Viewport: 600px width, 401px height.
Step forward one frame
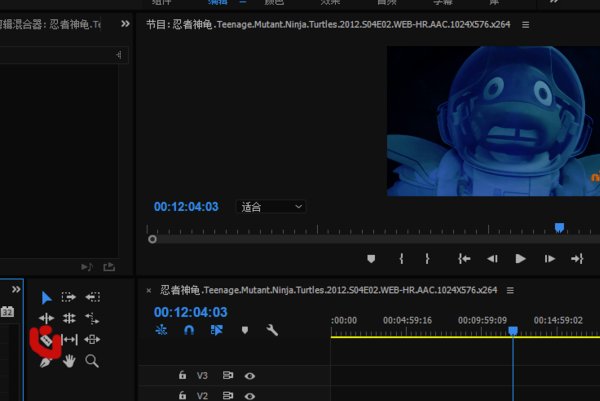(x=549, y=259)
